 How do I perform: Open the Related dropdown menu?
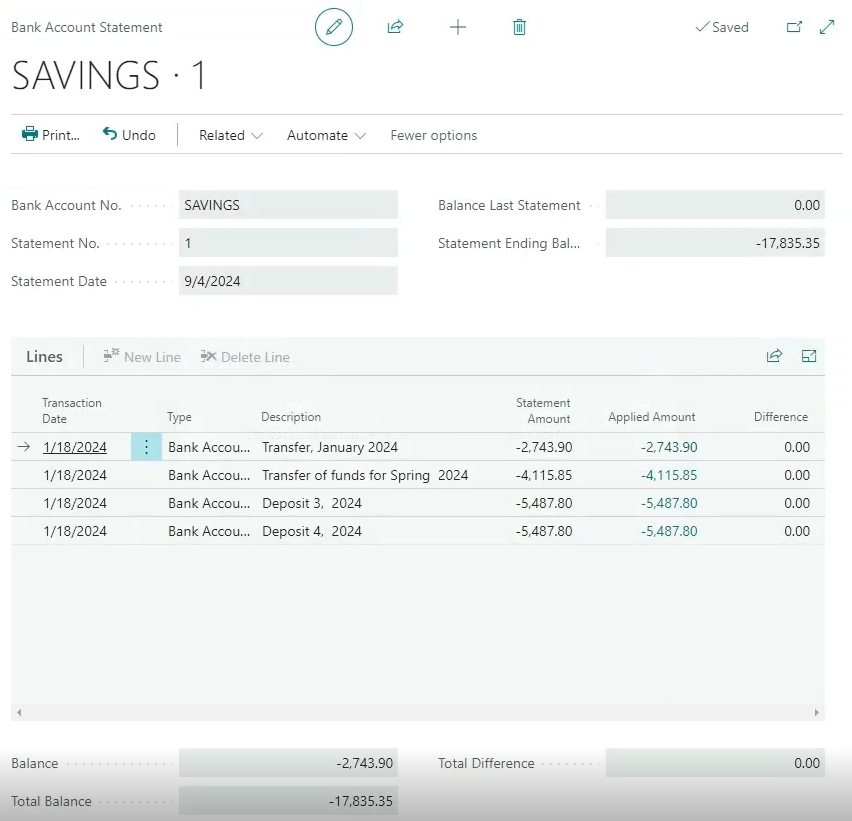[229, 134]
